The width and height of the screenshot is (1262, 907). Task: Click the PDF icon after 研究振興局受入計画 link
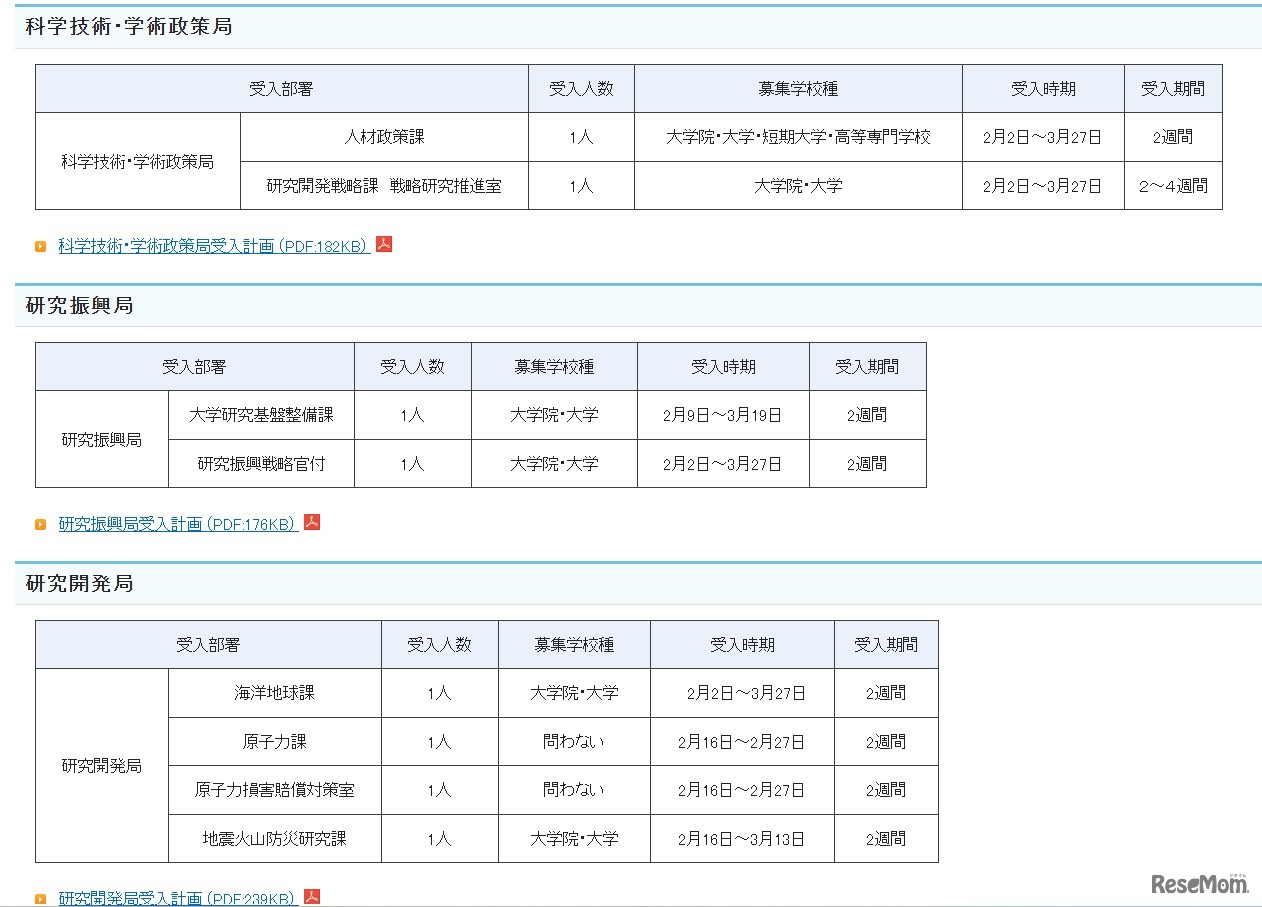[311, 522]
